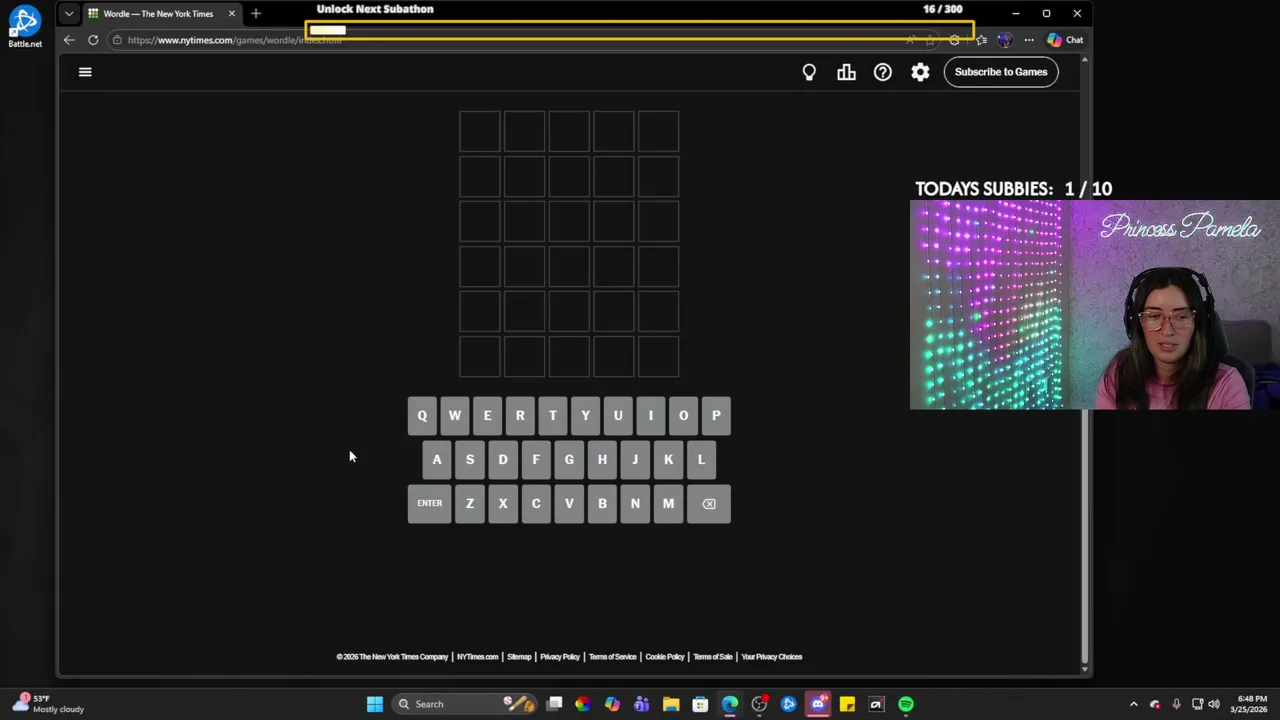Screen dimensions: 1280x720
Task: Open the Edge Favorites star-list icon
Action: coord(981,40)
